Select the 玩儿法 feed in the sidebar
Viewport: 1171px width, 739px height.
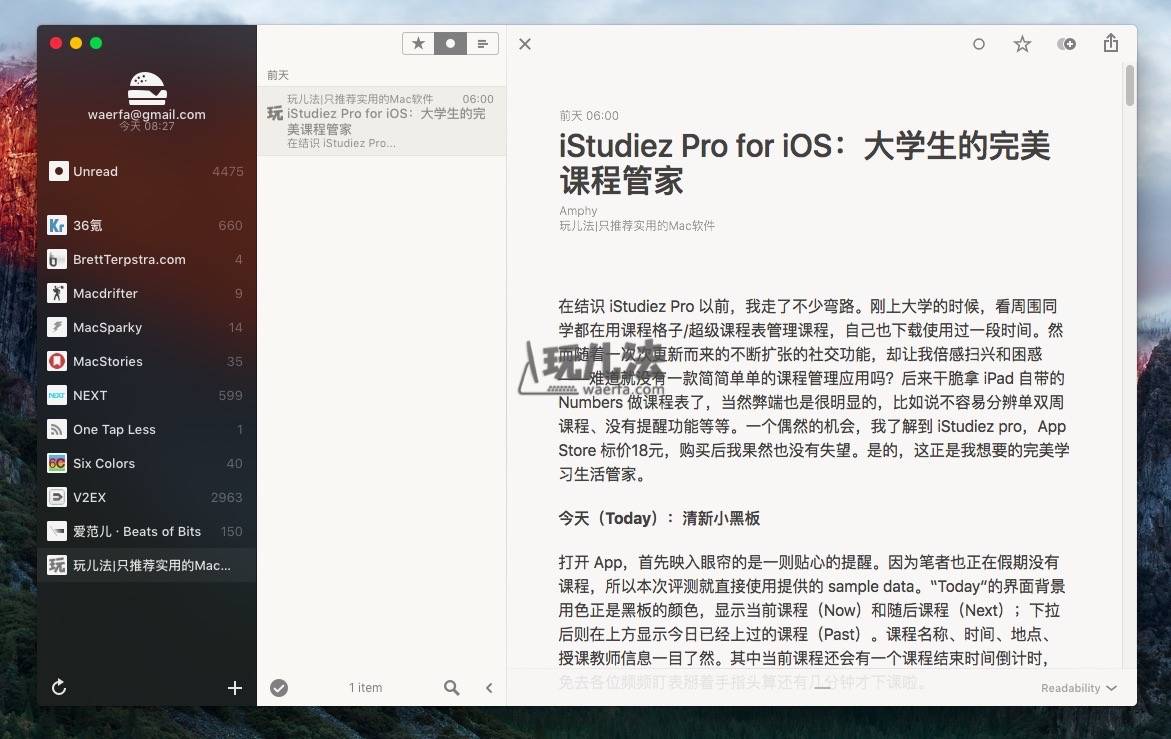tap(147, 565)
